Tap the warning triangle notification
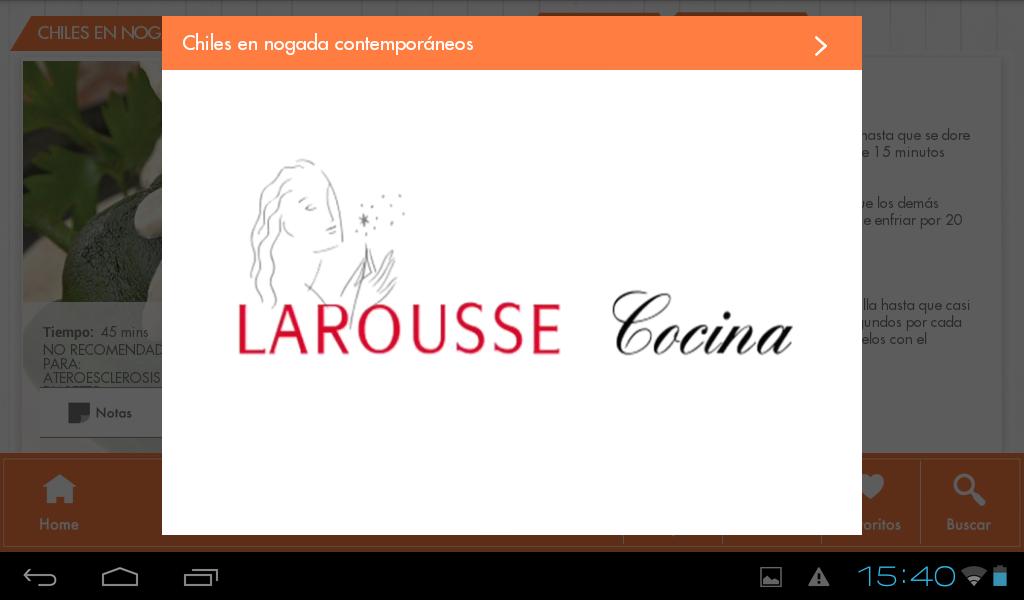Image resolution: width=1024 pixels, height=600 pixels. click(x=818, y=577)
